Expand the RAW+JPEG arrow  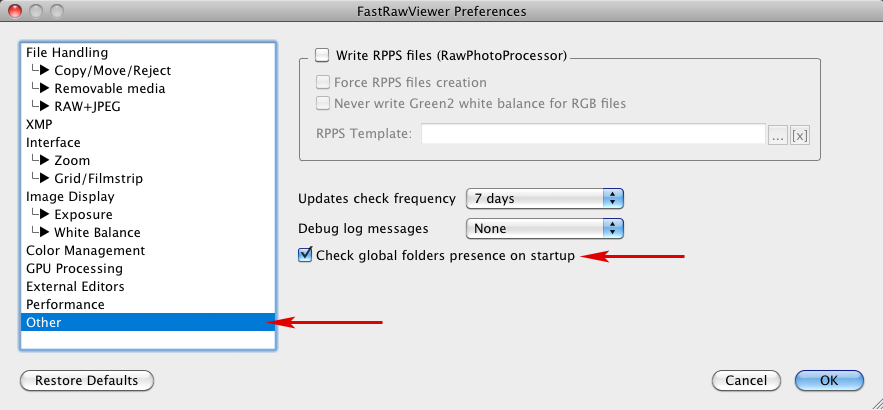(45, 106)
